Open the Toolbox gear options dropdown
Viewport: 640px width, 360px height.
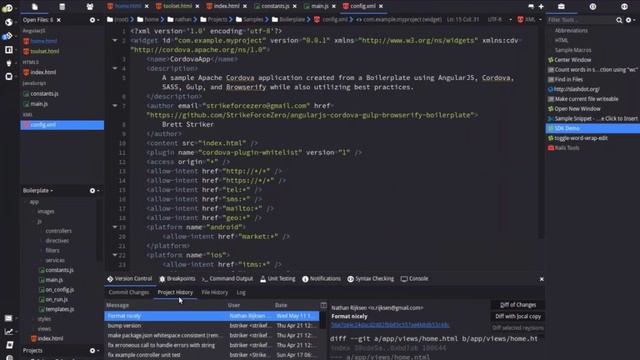[x=631, y=20]
